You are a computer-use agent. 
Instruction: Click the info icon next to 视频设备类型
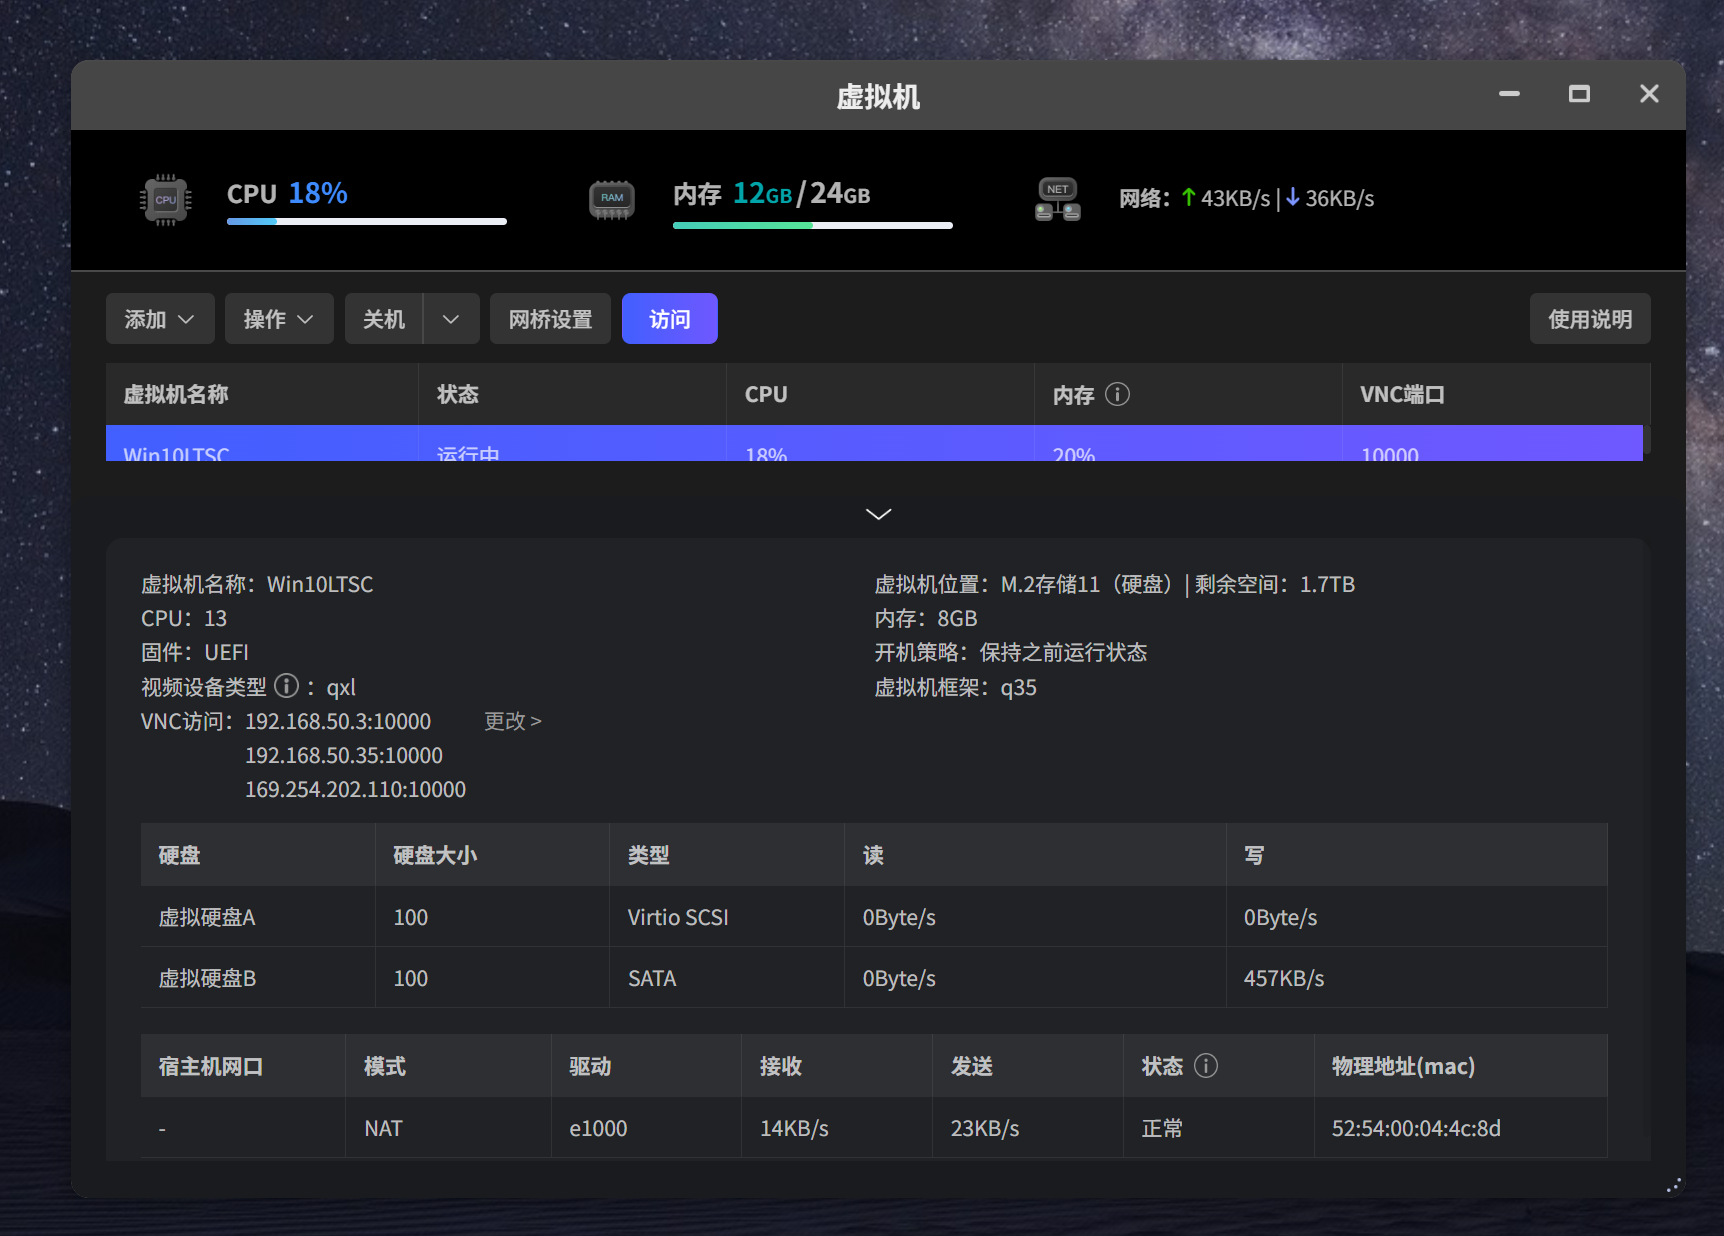coord(287,686)
